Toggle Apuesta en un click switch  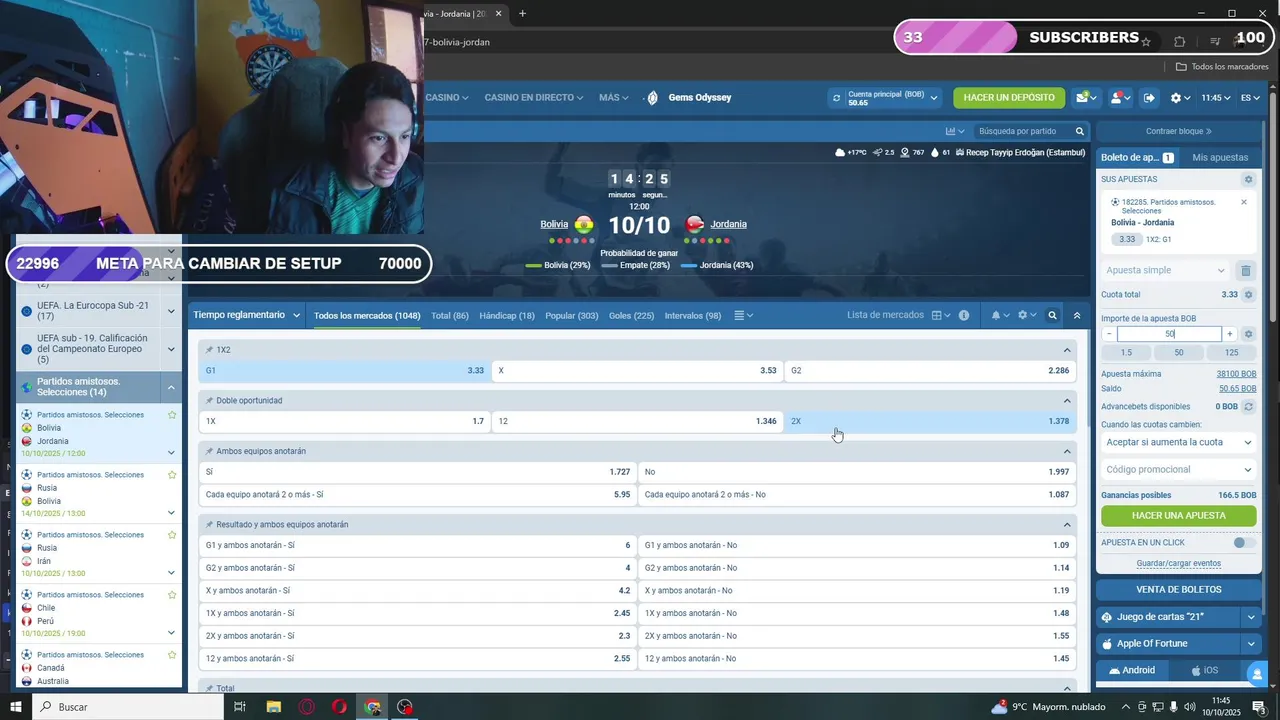[1244, 543]
